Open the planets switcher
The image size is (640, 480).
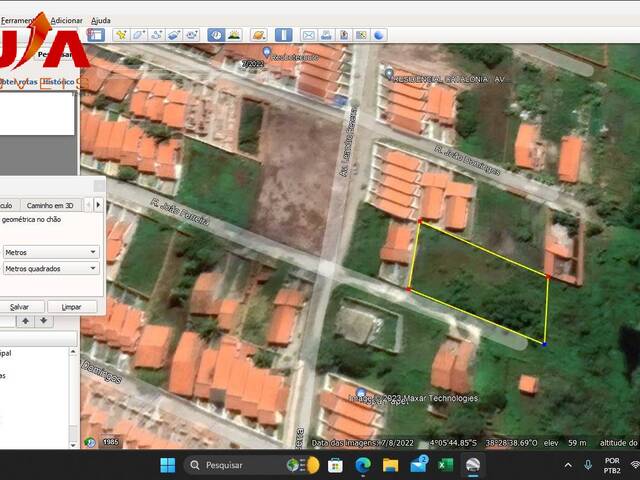pos(259,35)
